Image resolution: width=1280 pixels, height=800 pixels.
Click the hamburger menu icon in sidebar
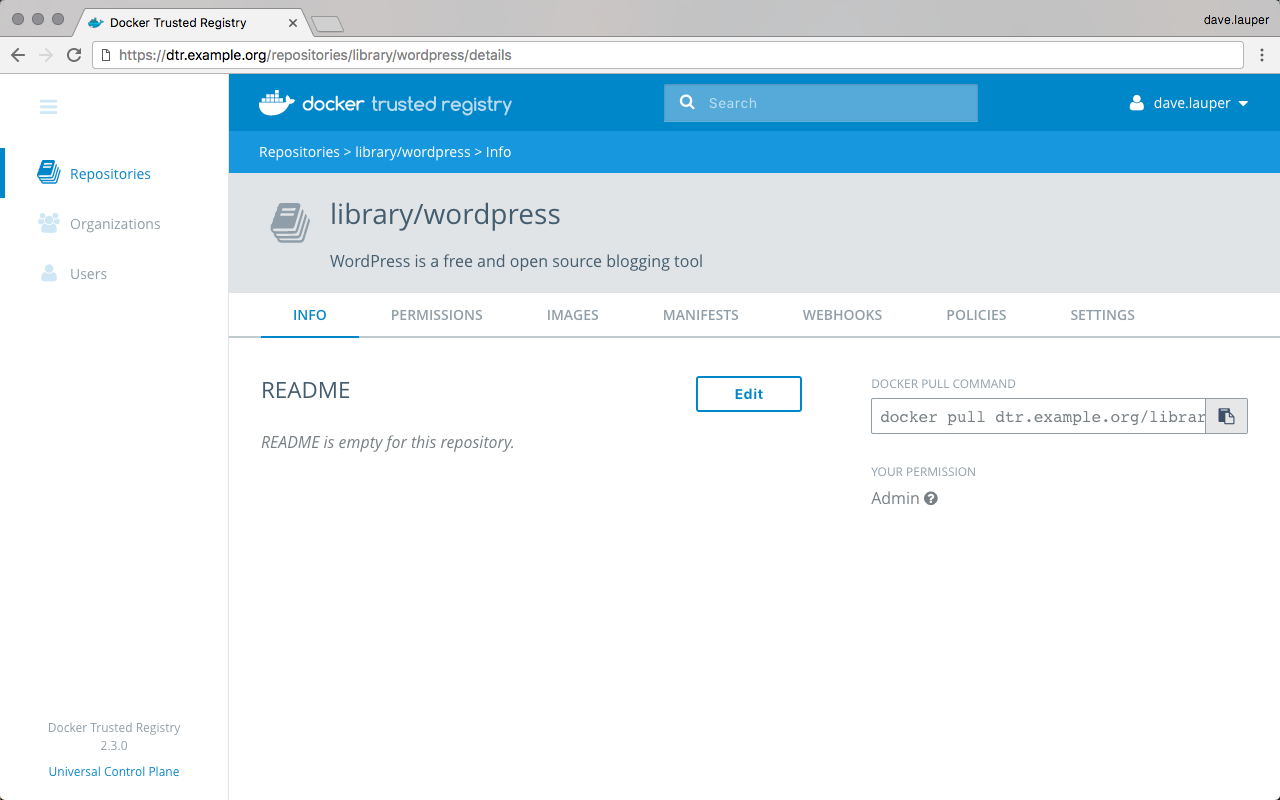[48, 107]
